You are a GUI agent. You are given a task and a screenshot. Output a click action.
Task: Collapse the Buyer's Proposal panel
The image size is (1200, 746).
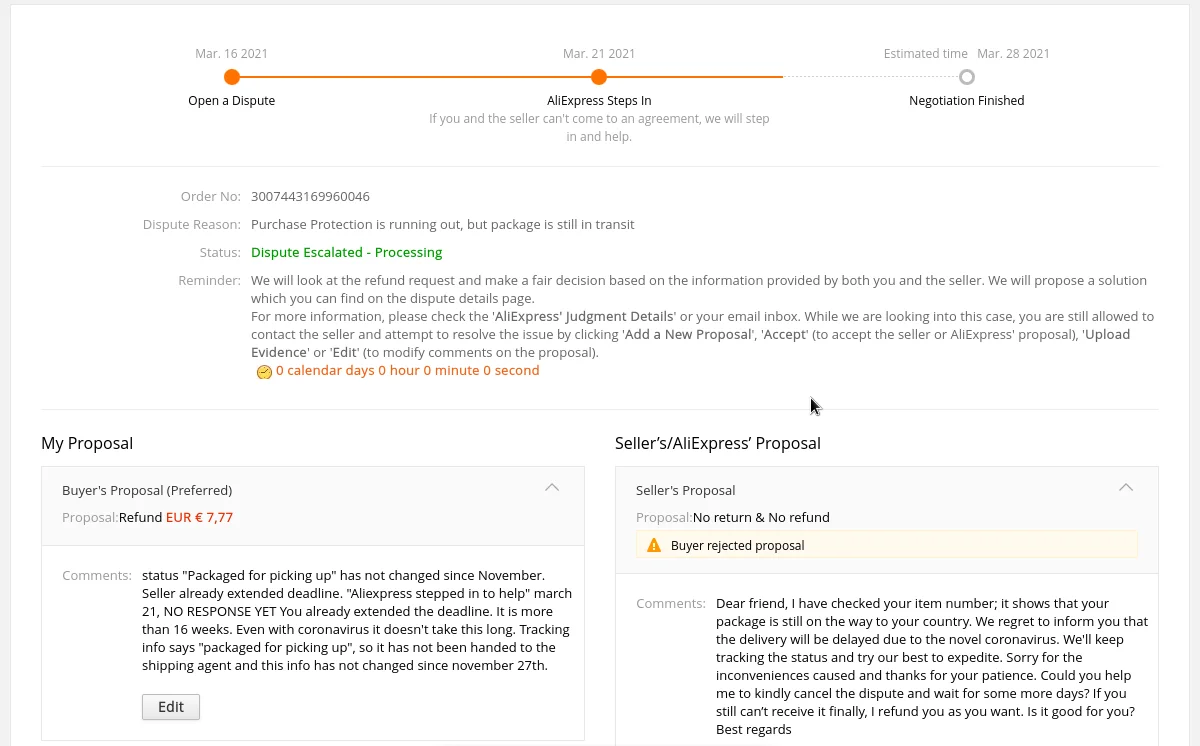[x=552, y=488]
